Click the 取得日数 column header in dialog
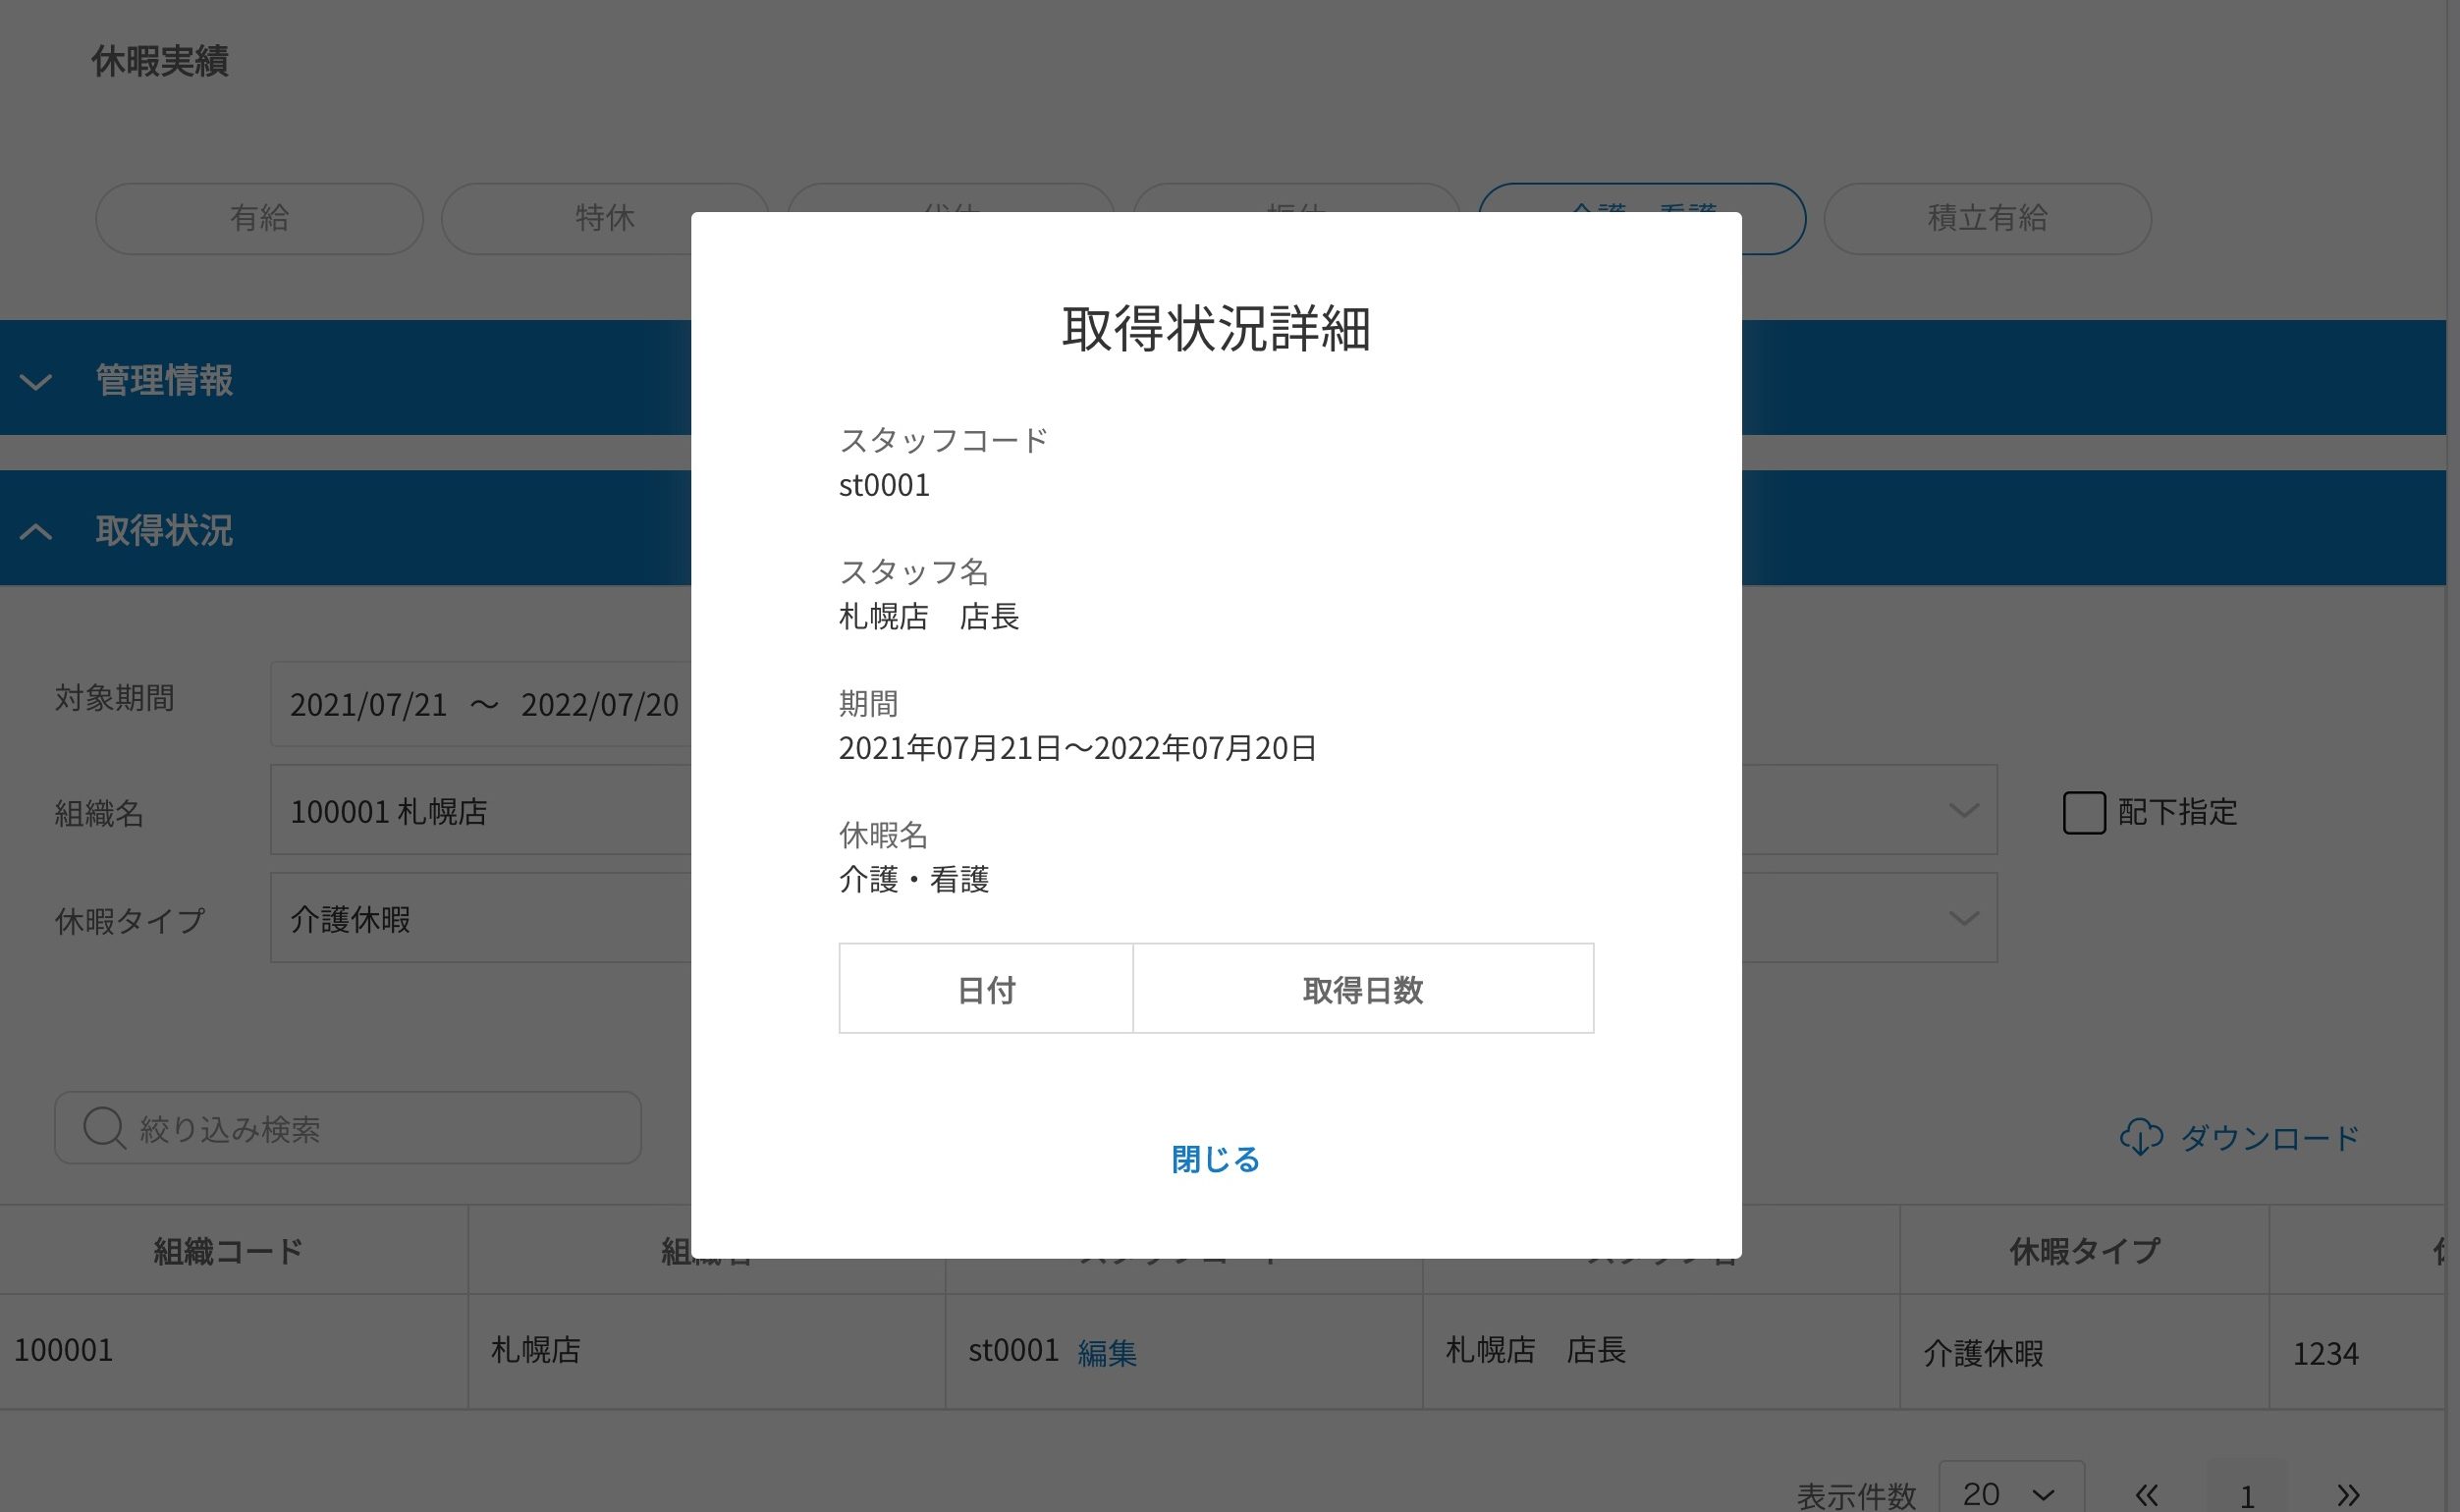 (1362, 989)
